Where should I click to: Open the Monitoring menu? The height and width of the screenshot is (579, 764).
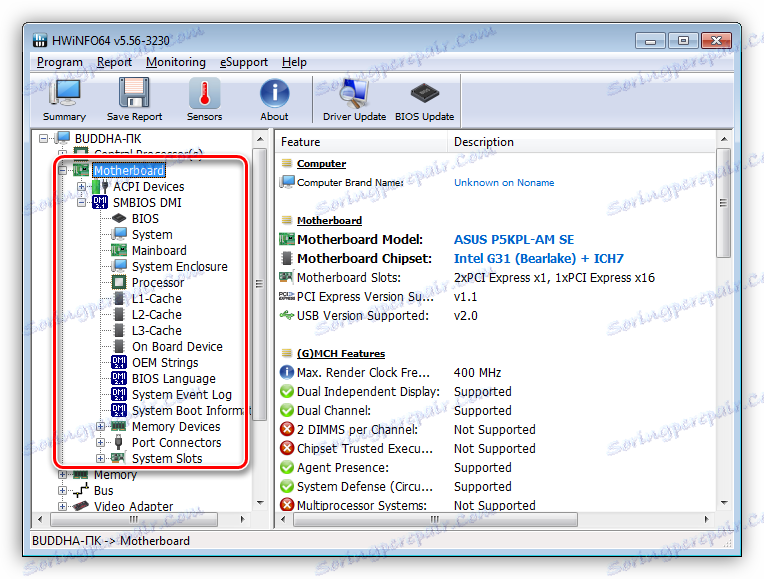(175, 62)
